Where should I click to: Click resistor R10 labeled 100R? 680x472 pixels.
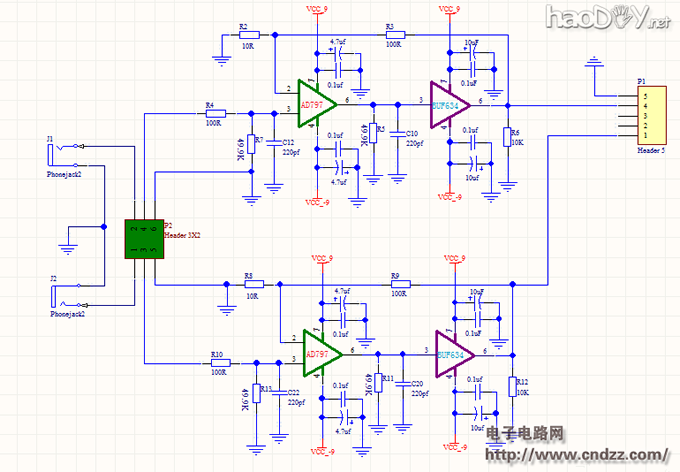point(218,363)
